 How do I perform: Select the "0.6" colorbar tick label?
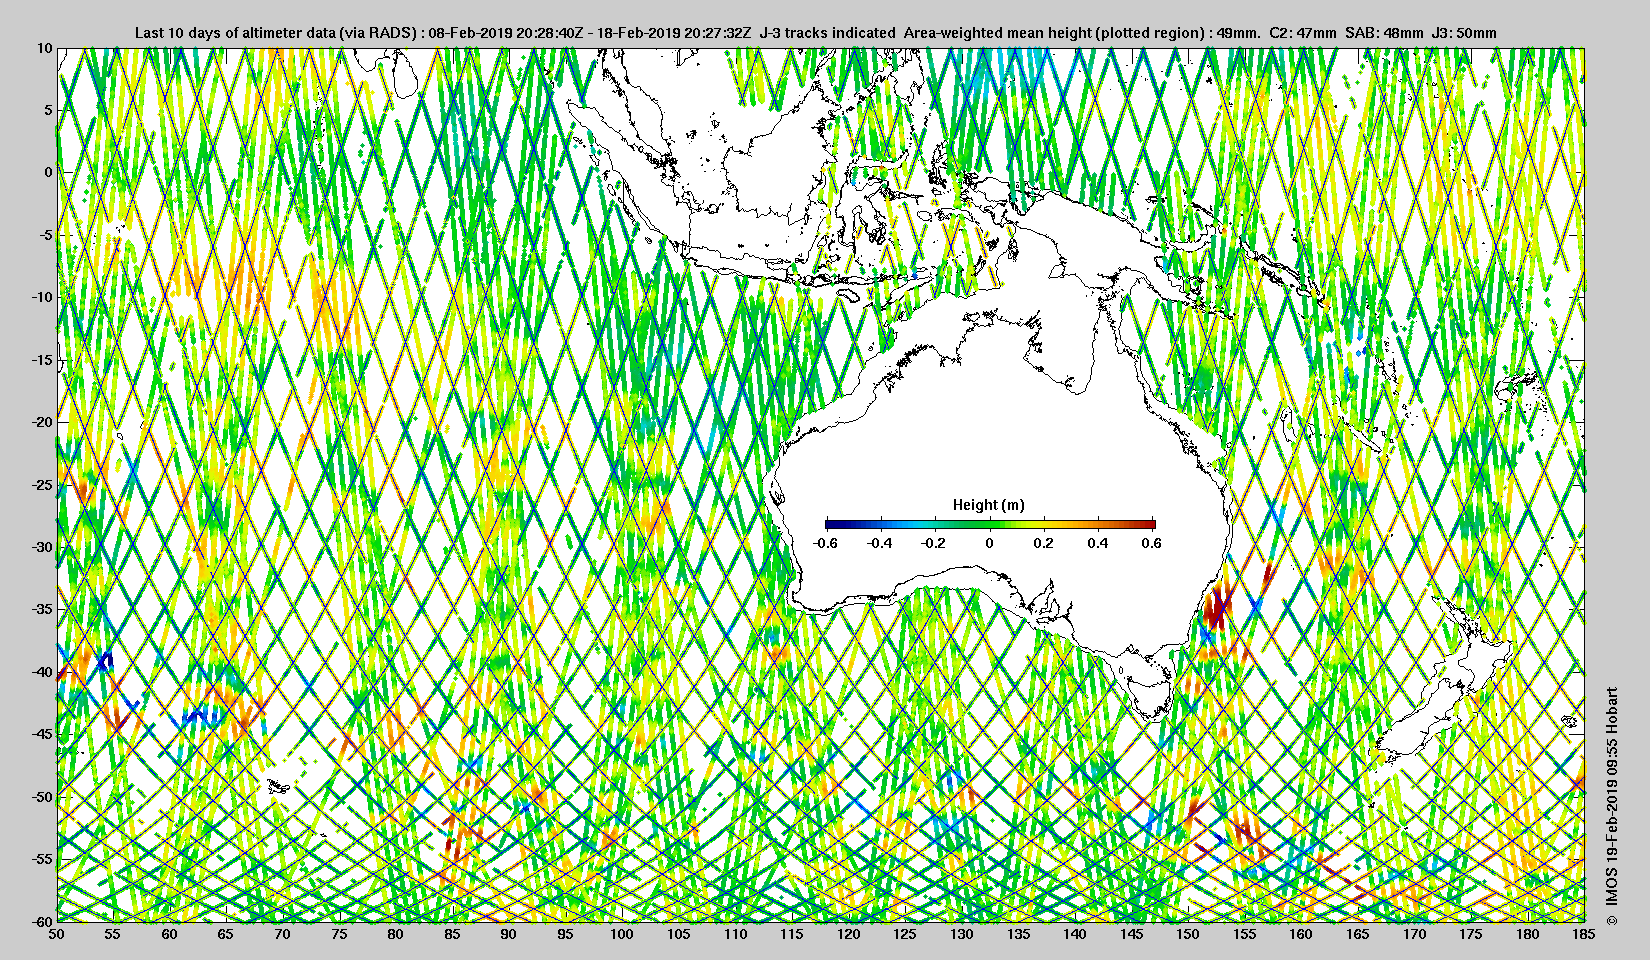pyautogui.click(x=1151, y=543)
